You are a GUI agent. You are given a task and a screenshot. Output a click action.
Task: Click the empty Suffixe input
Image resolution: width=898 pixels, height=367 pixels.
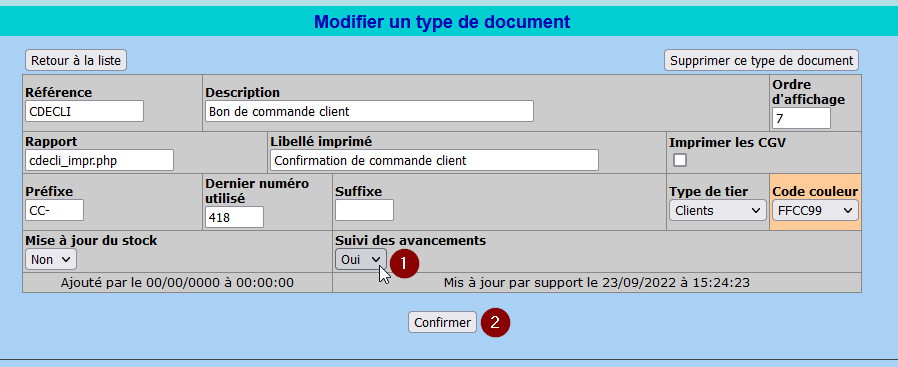pyautogui.click(x=364, y=210)
